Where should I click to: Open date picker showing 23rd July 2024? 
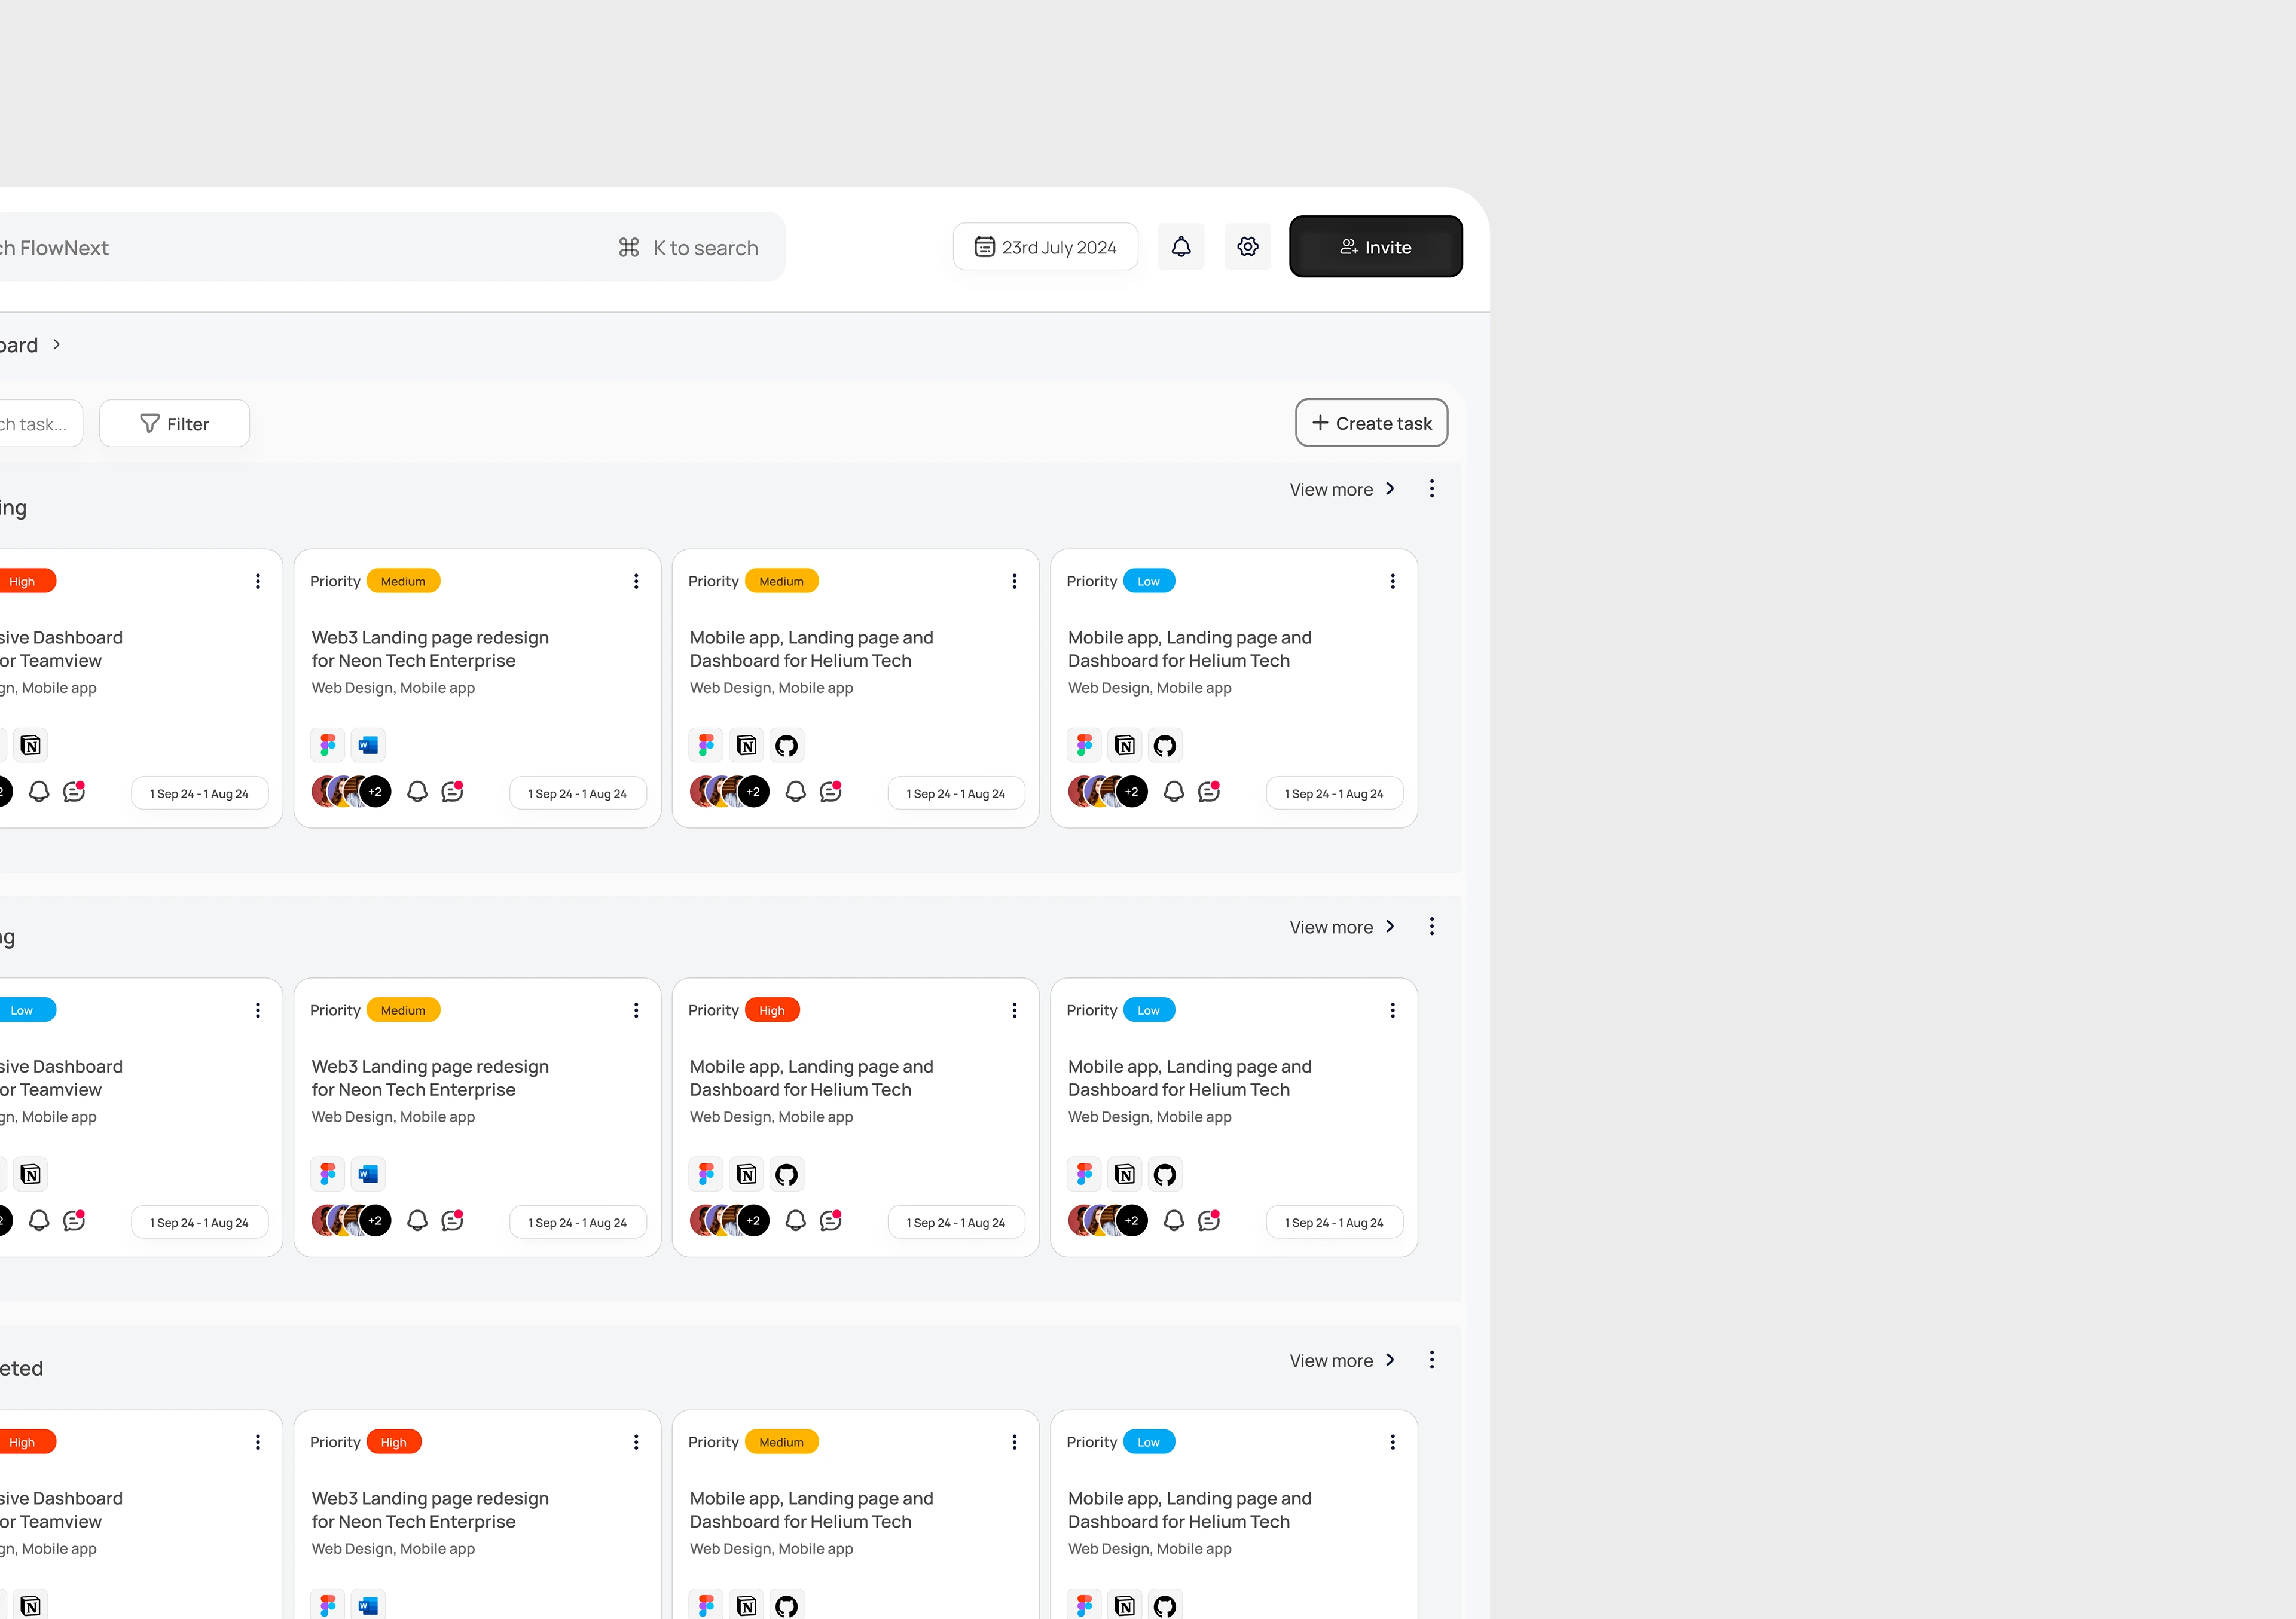click(1045, 247)
